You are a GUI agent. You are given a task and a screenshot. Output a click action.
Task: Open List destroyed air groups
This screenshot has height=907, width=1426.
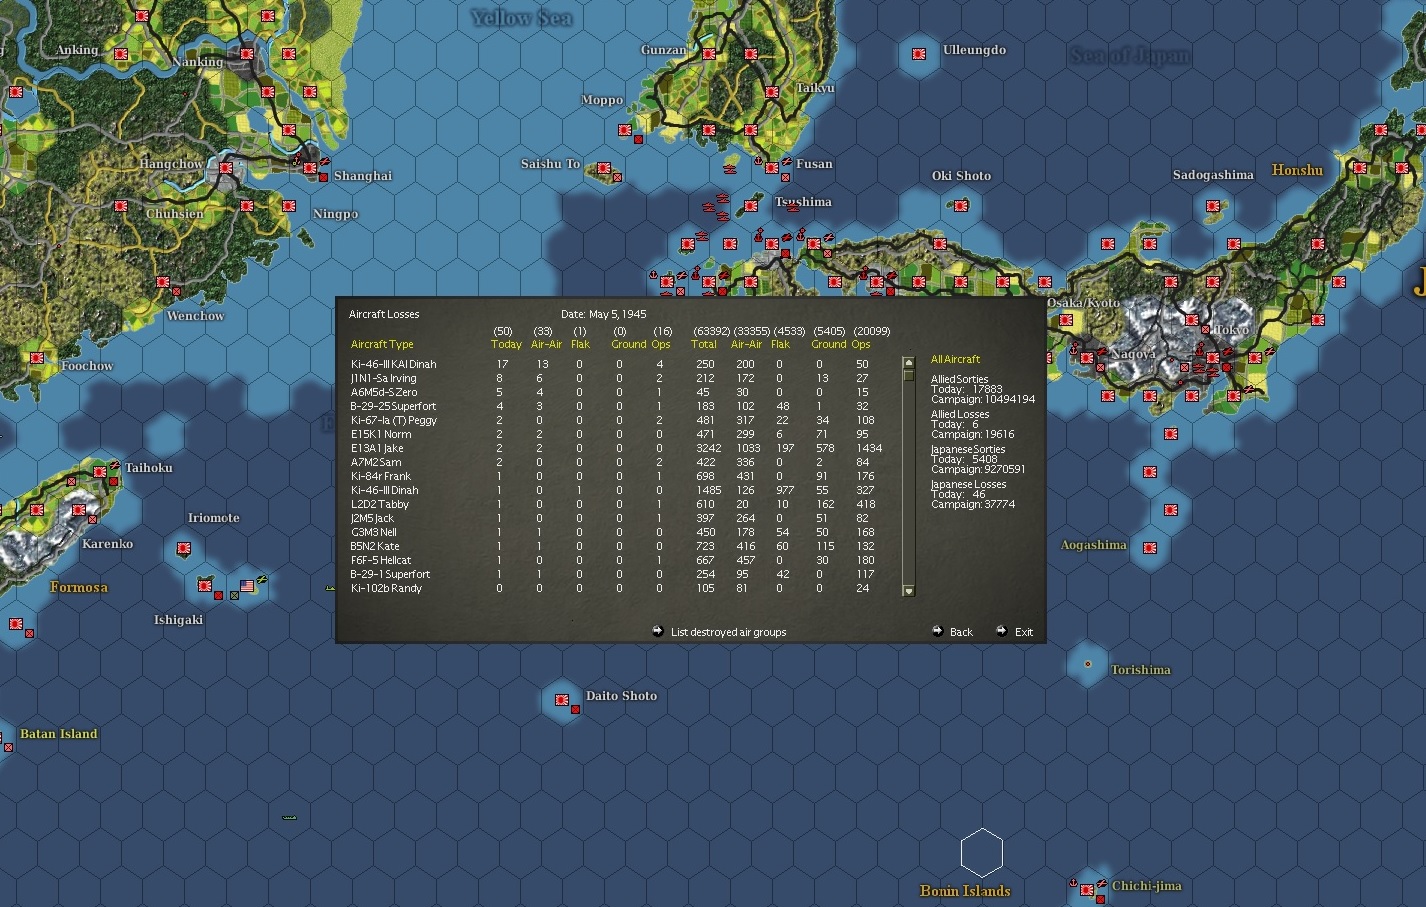click(x=728, y=632)
